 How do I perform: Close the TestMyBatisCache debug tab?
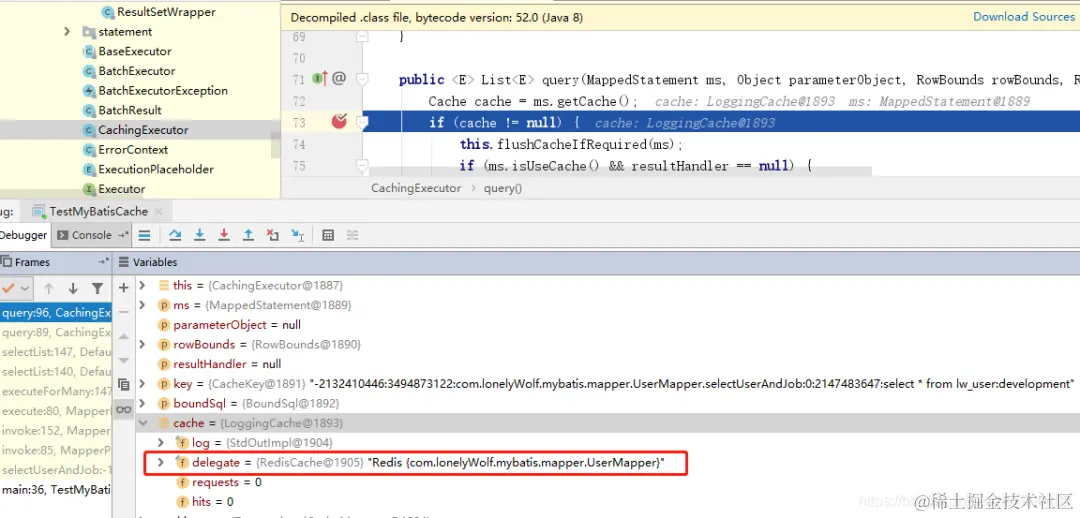[x=158, y=211]
